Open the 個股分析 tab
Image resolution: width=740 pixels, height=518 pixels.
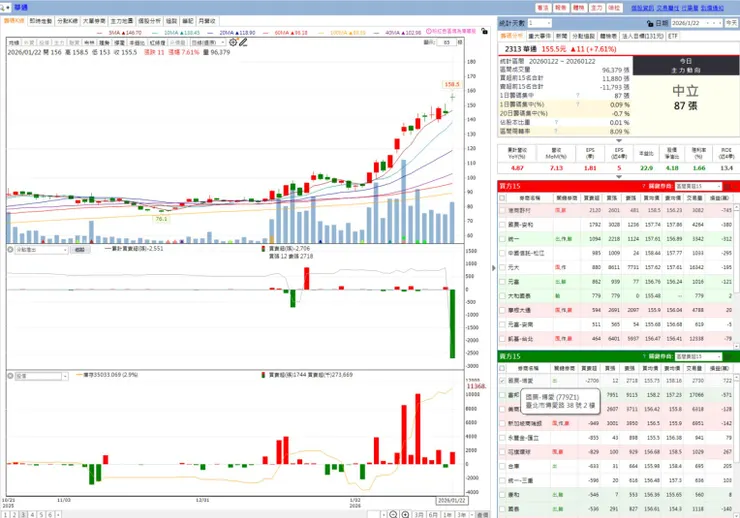pyautogui.click(x=149, y=21)
